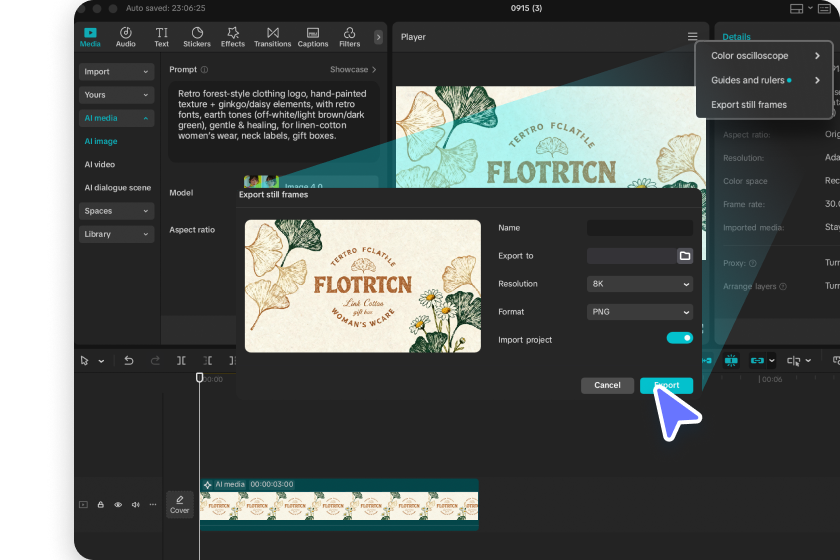Toggle the Import project switch
The height and width of the screenshot is (560, 840).
pyautogui.click(x=679, y=338)
